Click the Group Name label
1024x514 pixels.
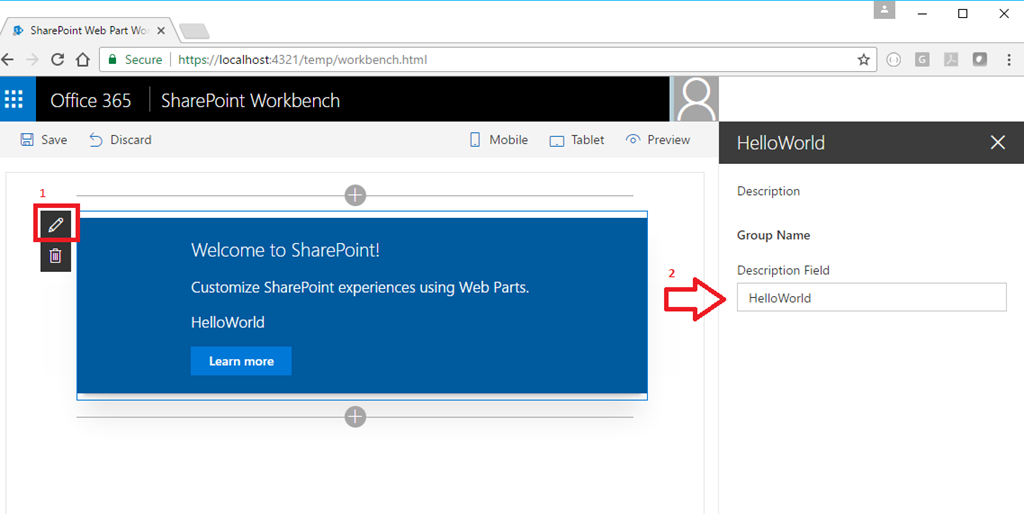coord(773,235)
